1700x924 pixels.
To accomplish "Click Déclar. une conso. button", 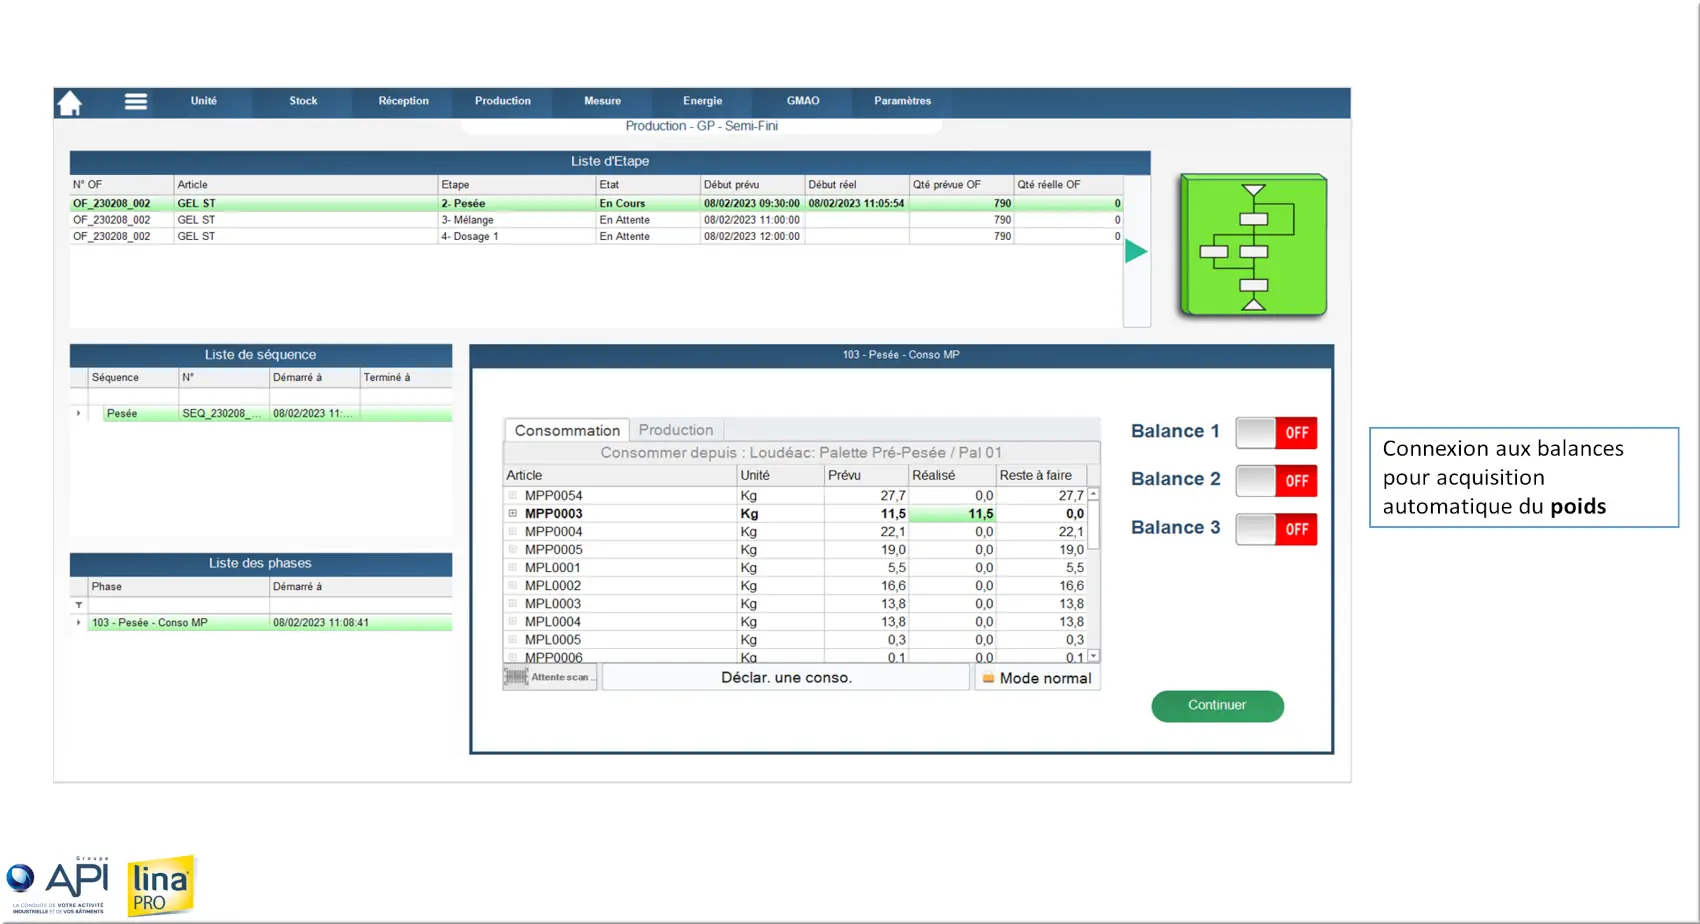I will tap(786, 677).
